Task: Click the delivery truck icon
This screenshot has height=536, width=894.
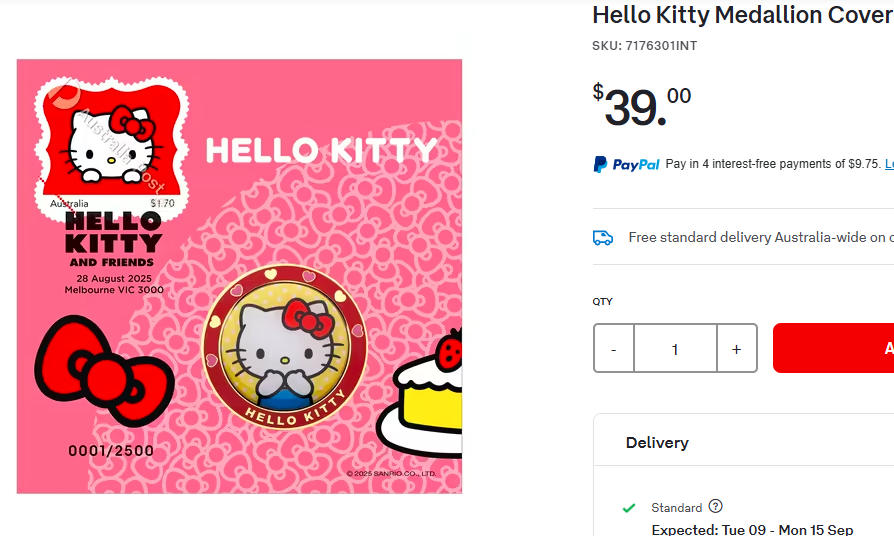Action: point(603,238)
